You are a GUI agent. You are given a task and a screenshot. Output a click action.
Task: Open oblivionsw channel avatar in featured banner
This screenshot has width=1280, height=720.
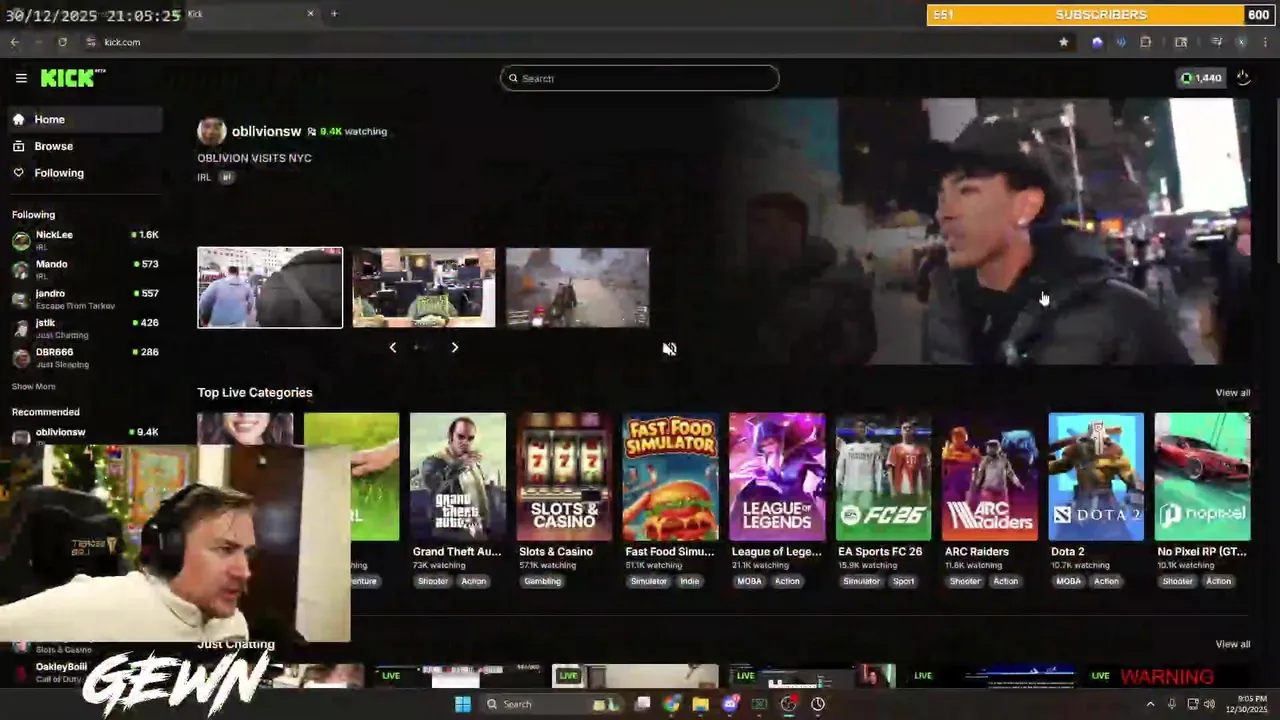click(211, 131)
